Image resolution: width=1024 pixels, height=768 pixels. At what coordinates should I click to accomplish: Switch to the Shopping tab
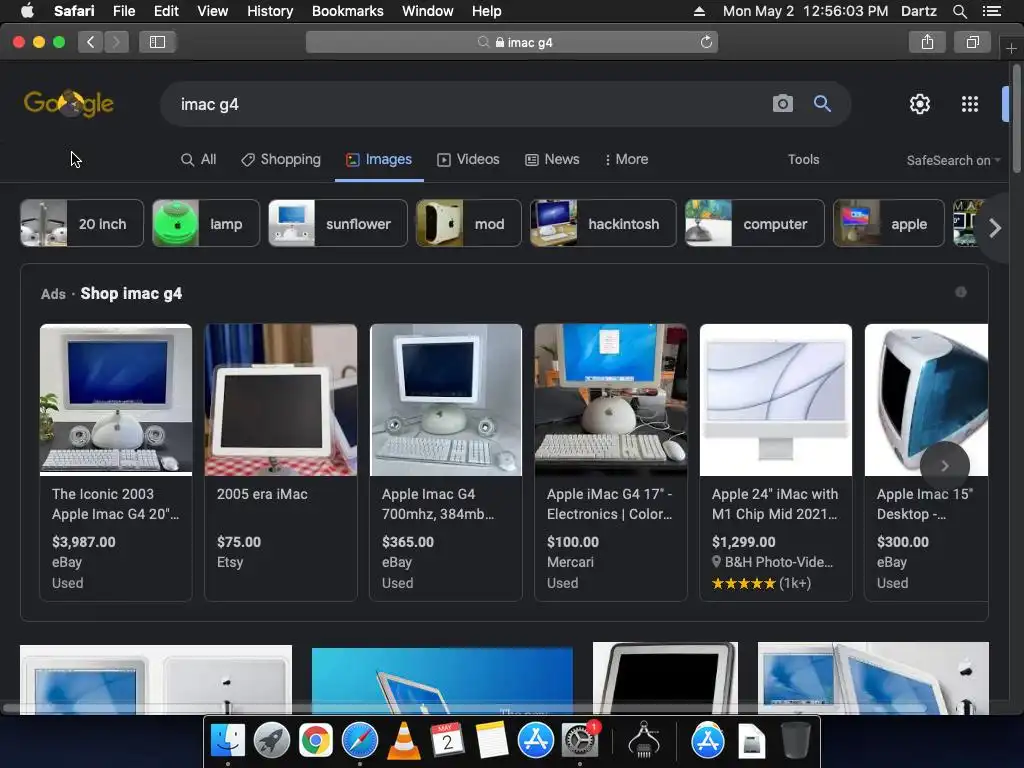click(x=281, y=159)
